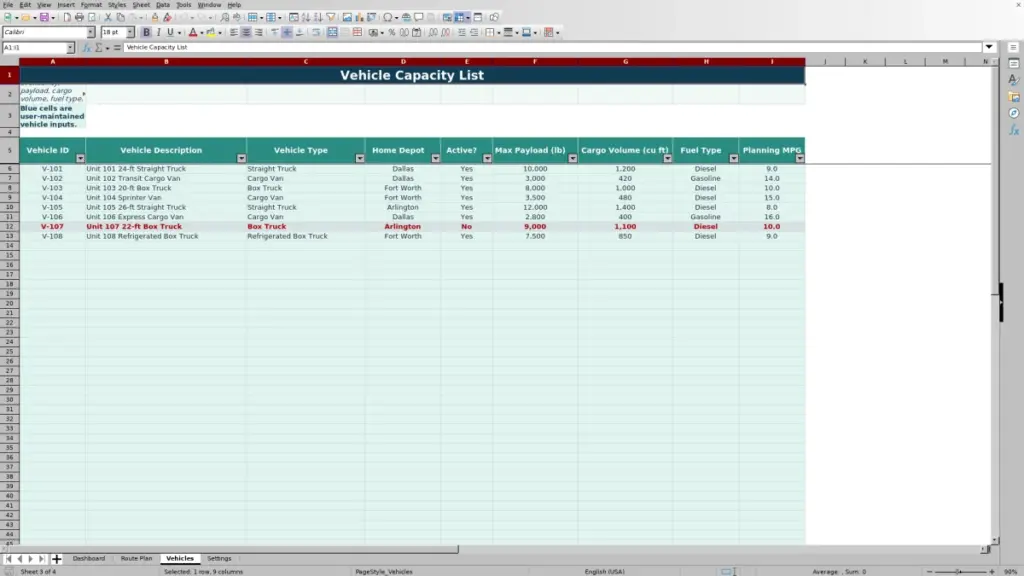
Task: Click the Save document icon
Action: pos(44,18)
